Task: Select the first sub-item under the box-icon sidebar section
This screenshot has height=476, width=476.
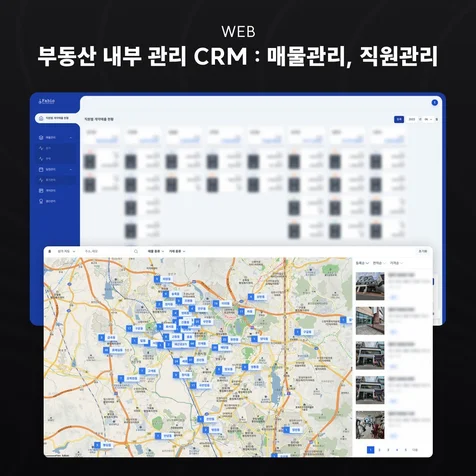Action: coord(55,148)
